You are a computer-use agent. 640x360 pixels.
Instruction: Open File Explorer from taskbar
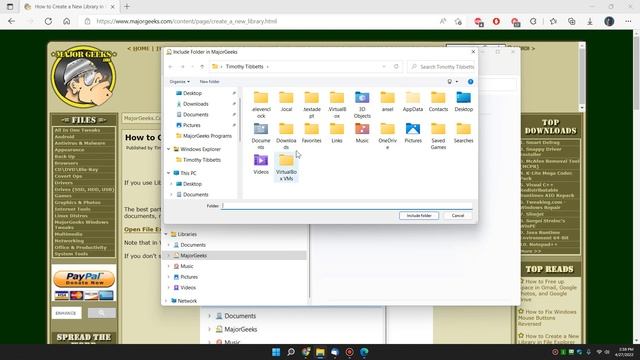[x=320, y=352]
